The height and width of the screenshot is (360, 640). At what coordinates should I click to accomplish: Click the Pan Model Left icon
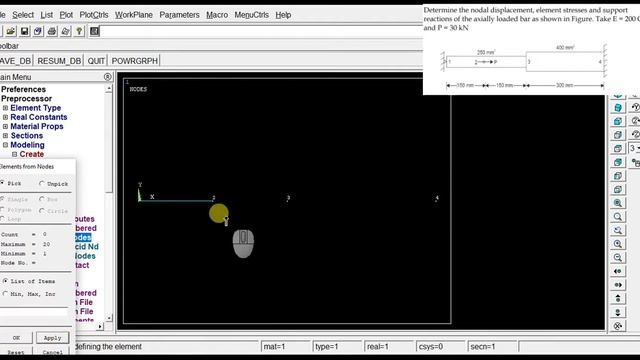click(x=618, y=271)
